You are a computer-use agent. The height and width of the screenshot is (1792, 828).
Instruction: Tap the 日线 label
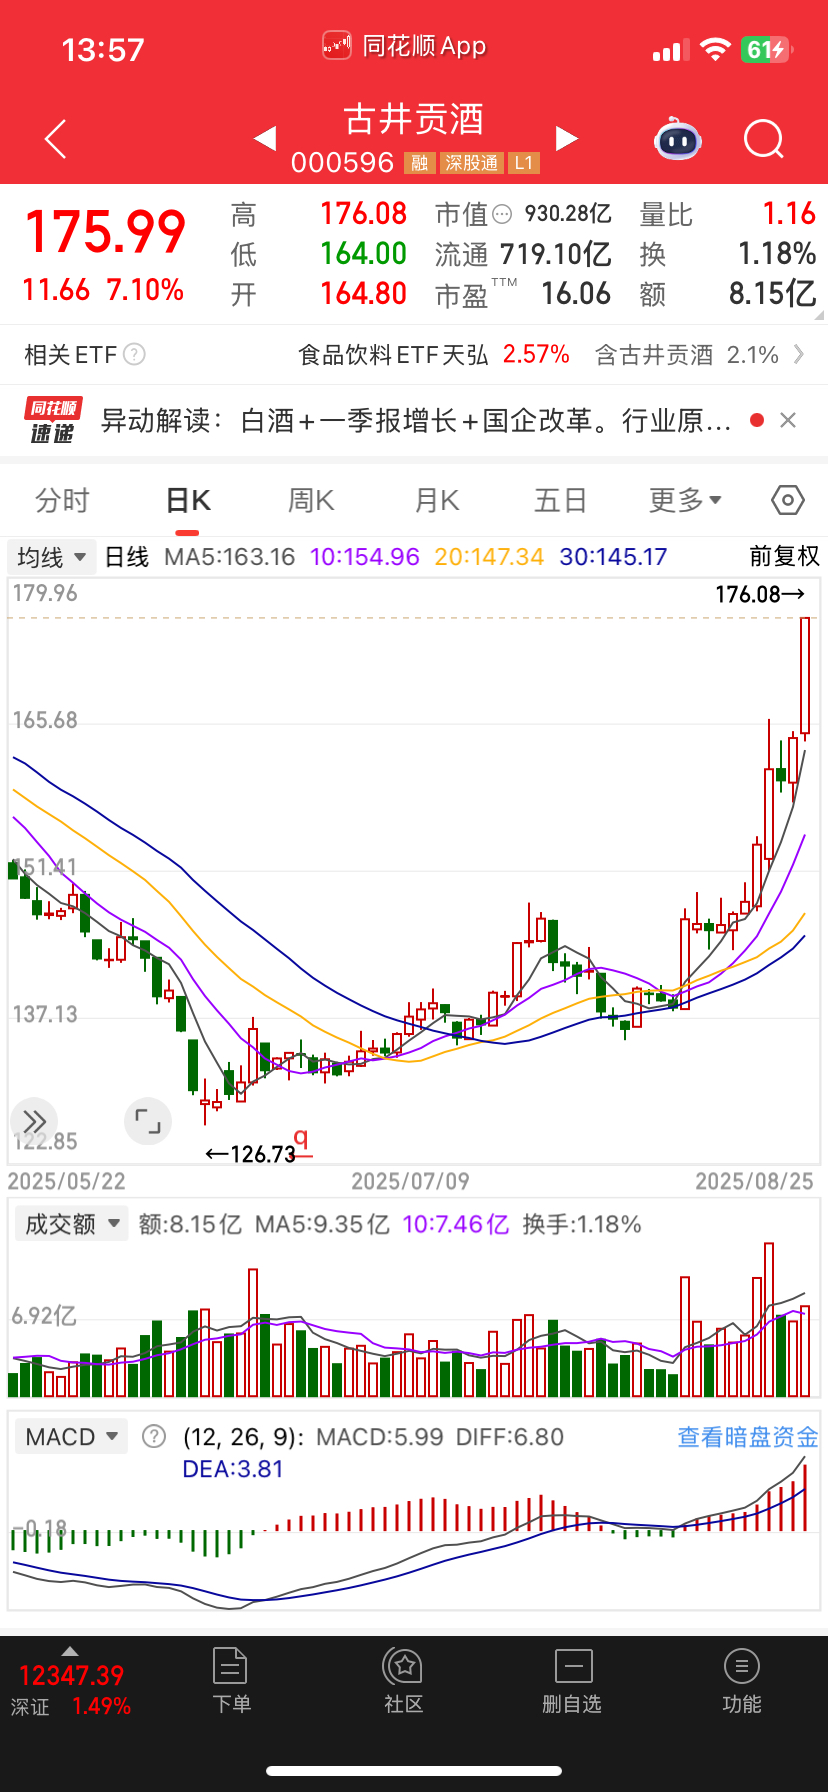pyautogui.click(x=127, y=557)
